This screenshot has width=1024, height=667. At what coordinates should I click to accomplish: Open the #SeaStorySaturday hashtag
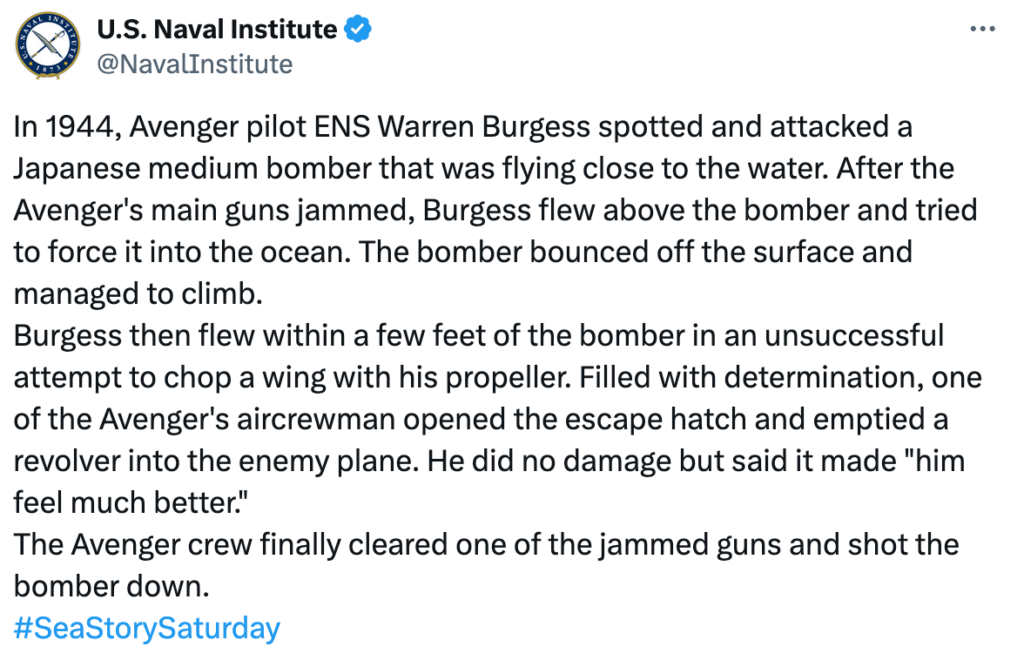pyautogui.click(x=146, y=628)
